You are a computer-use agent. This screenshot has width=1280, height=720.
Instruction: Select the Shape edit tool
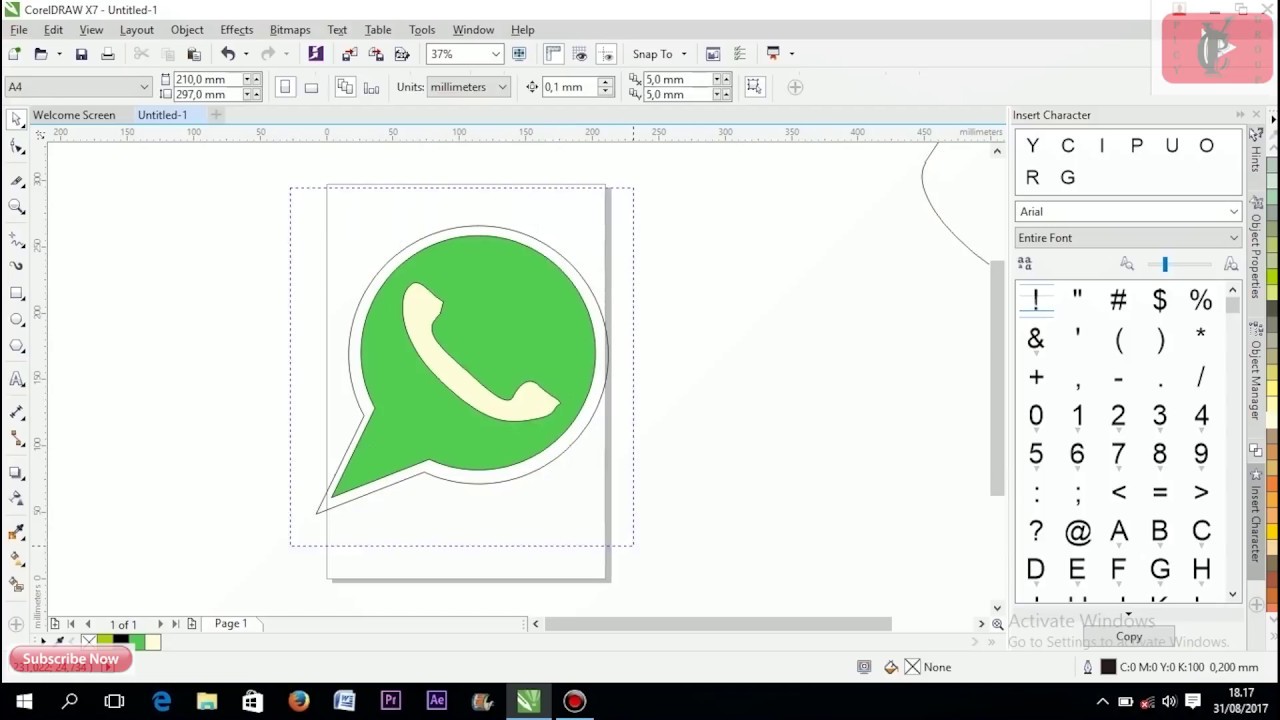[x=16, y=147]
